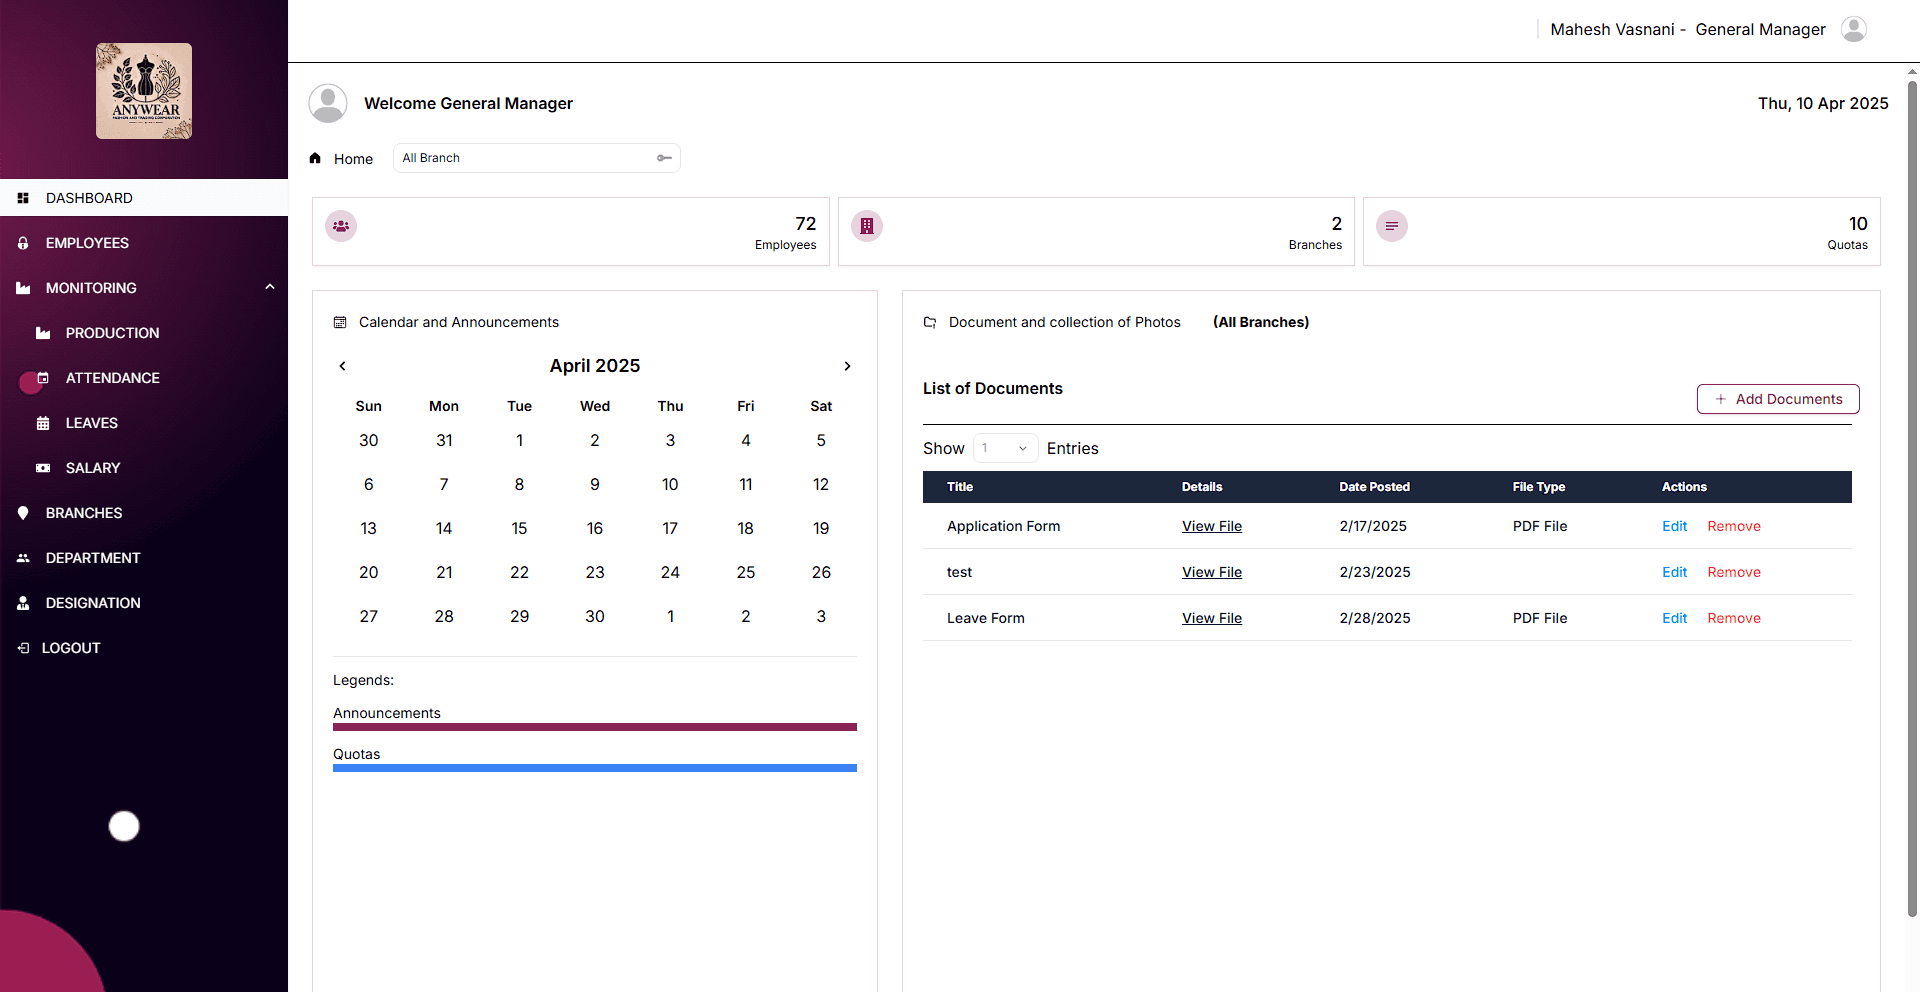Viewport: 1920px width, 992px height.
Task: Click the Branches building icon
Action: pyautogui.click(x=867, y=226)
